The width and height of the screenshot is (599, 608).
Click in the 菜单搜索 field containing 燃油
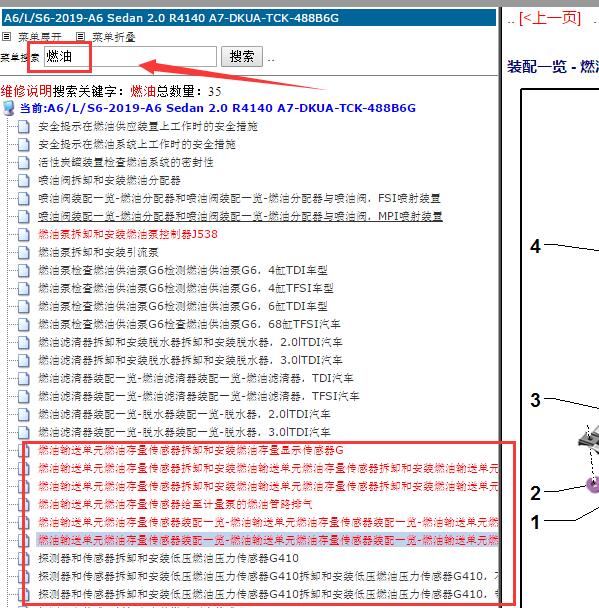coord(130,57)
